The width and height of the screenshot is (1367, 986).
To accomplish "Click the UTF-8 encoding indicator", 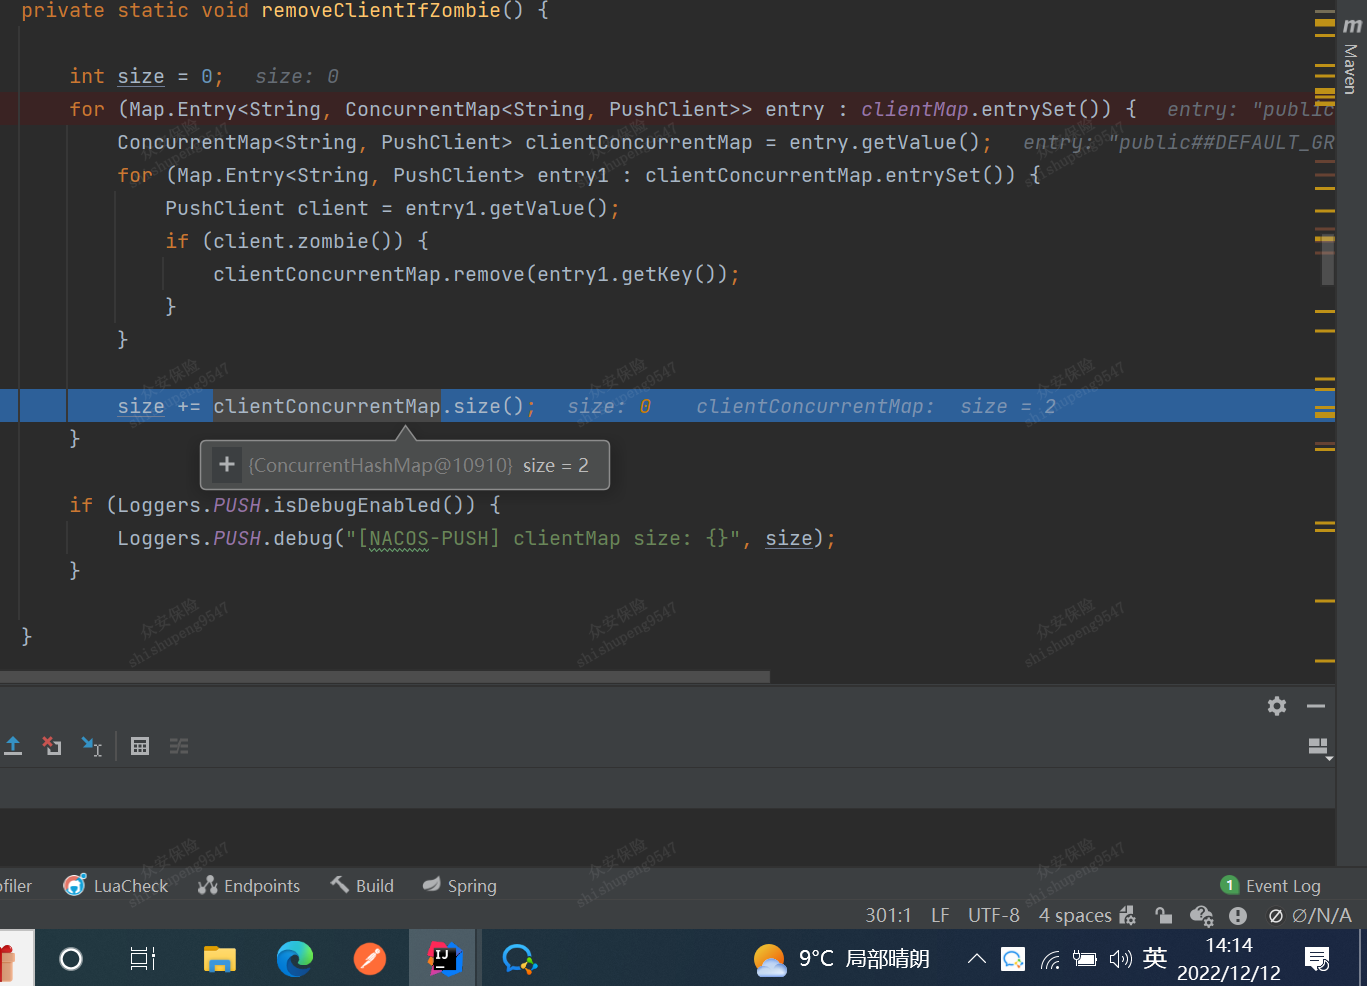I will point(993,915).
